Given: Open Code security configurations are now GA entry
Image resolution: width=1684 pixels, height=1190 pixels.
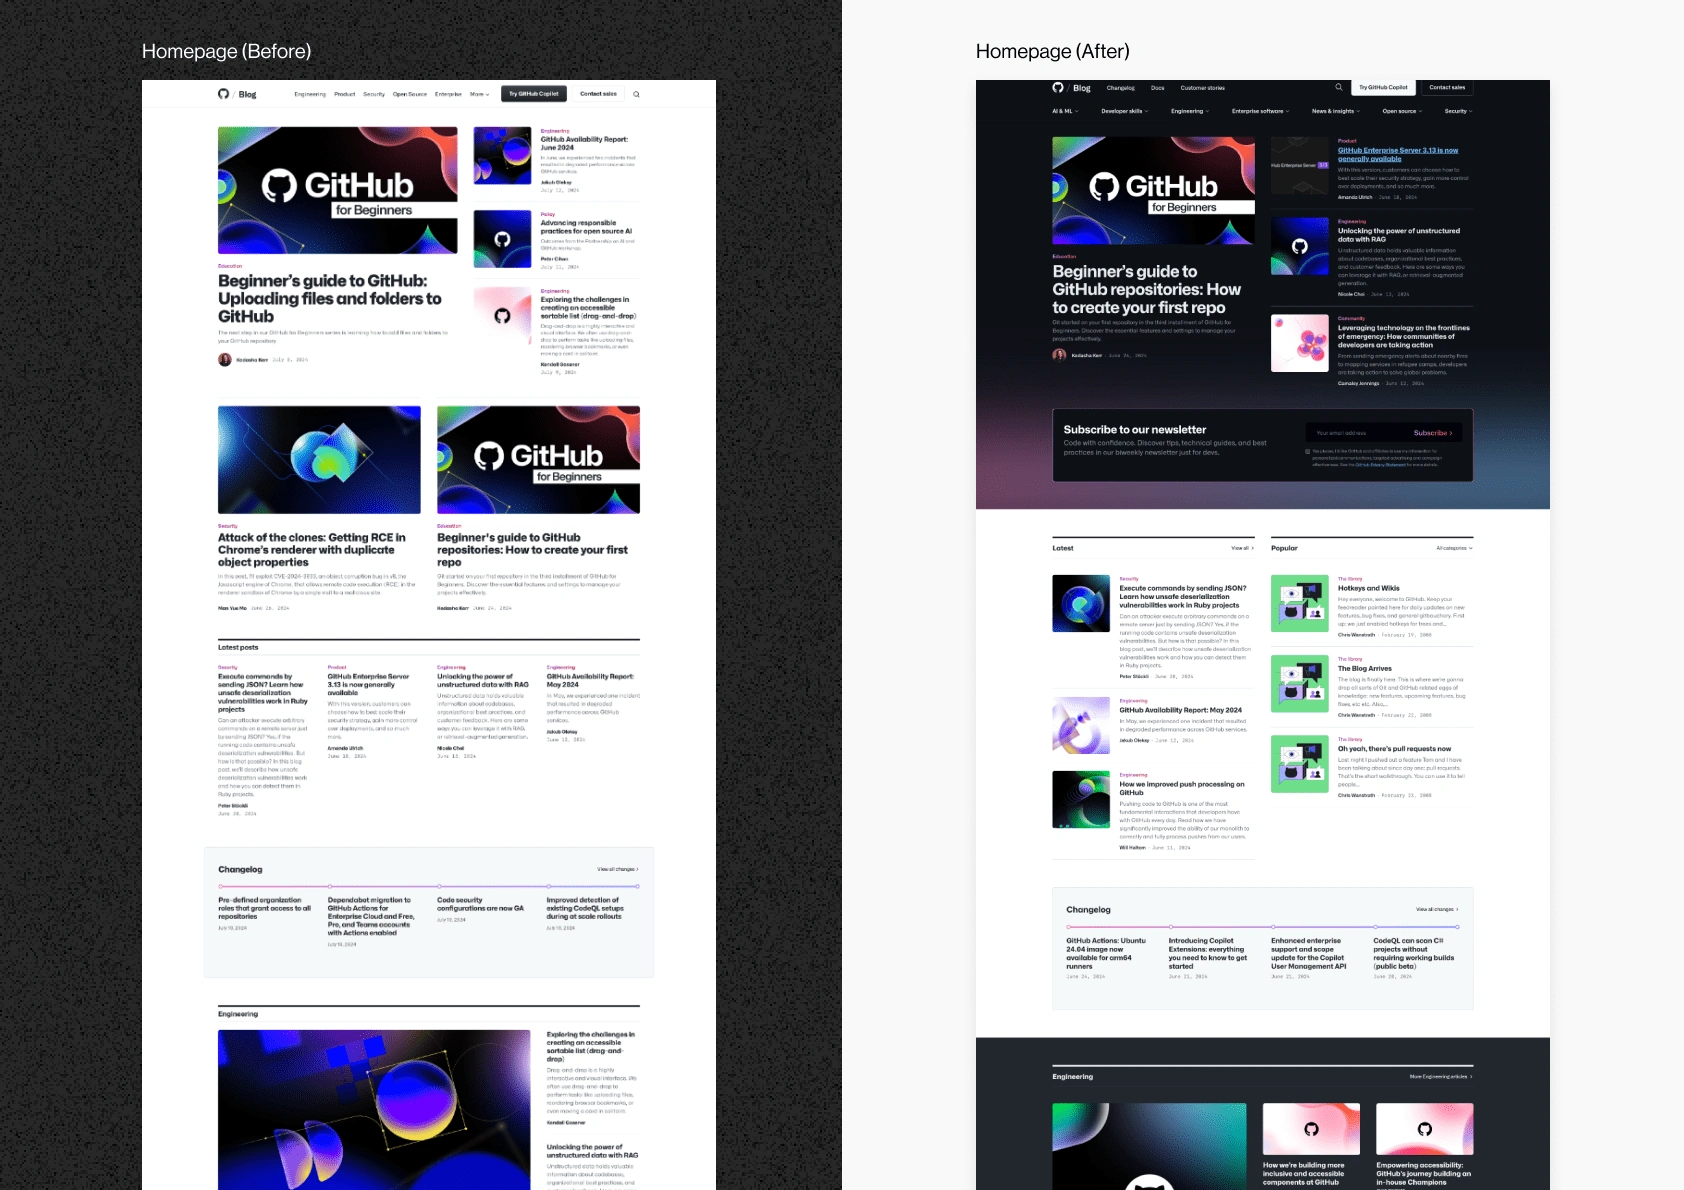Looking at the screenshot, I should coord(480,904).
